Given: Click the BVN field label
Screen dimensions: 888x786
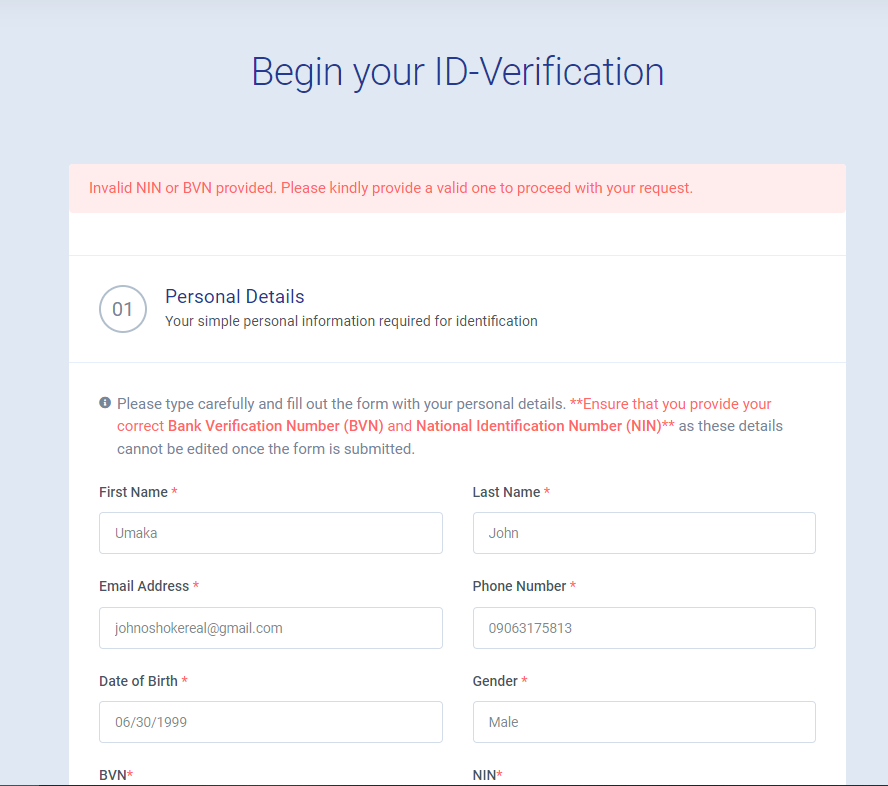Looking at the screenshot, I should point(113,775).
